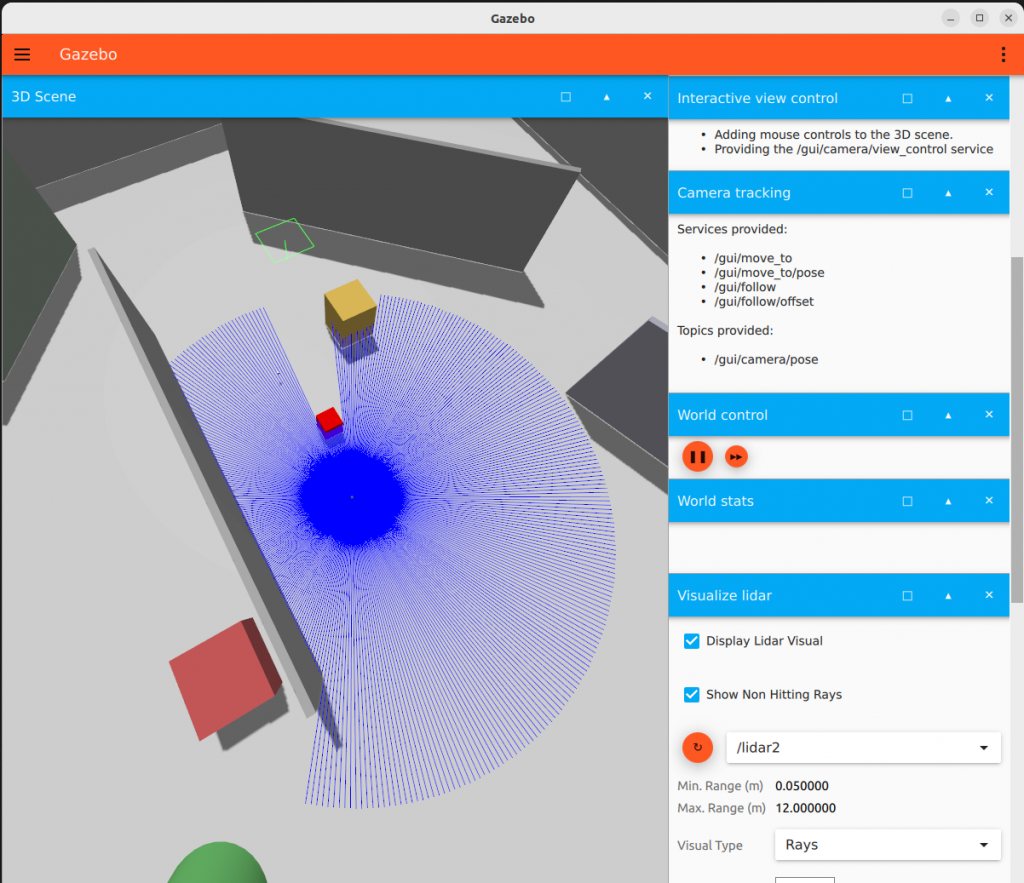
Task: Click the Visualize lidar panel title
Action: pos(725,595)
